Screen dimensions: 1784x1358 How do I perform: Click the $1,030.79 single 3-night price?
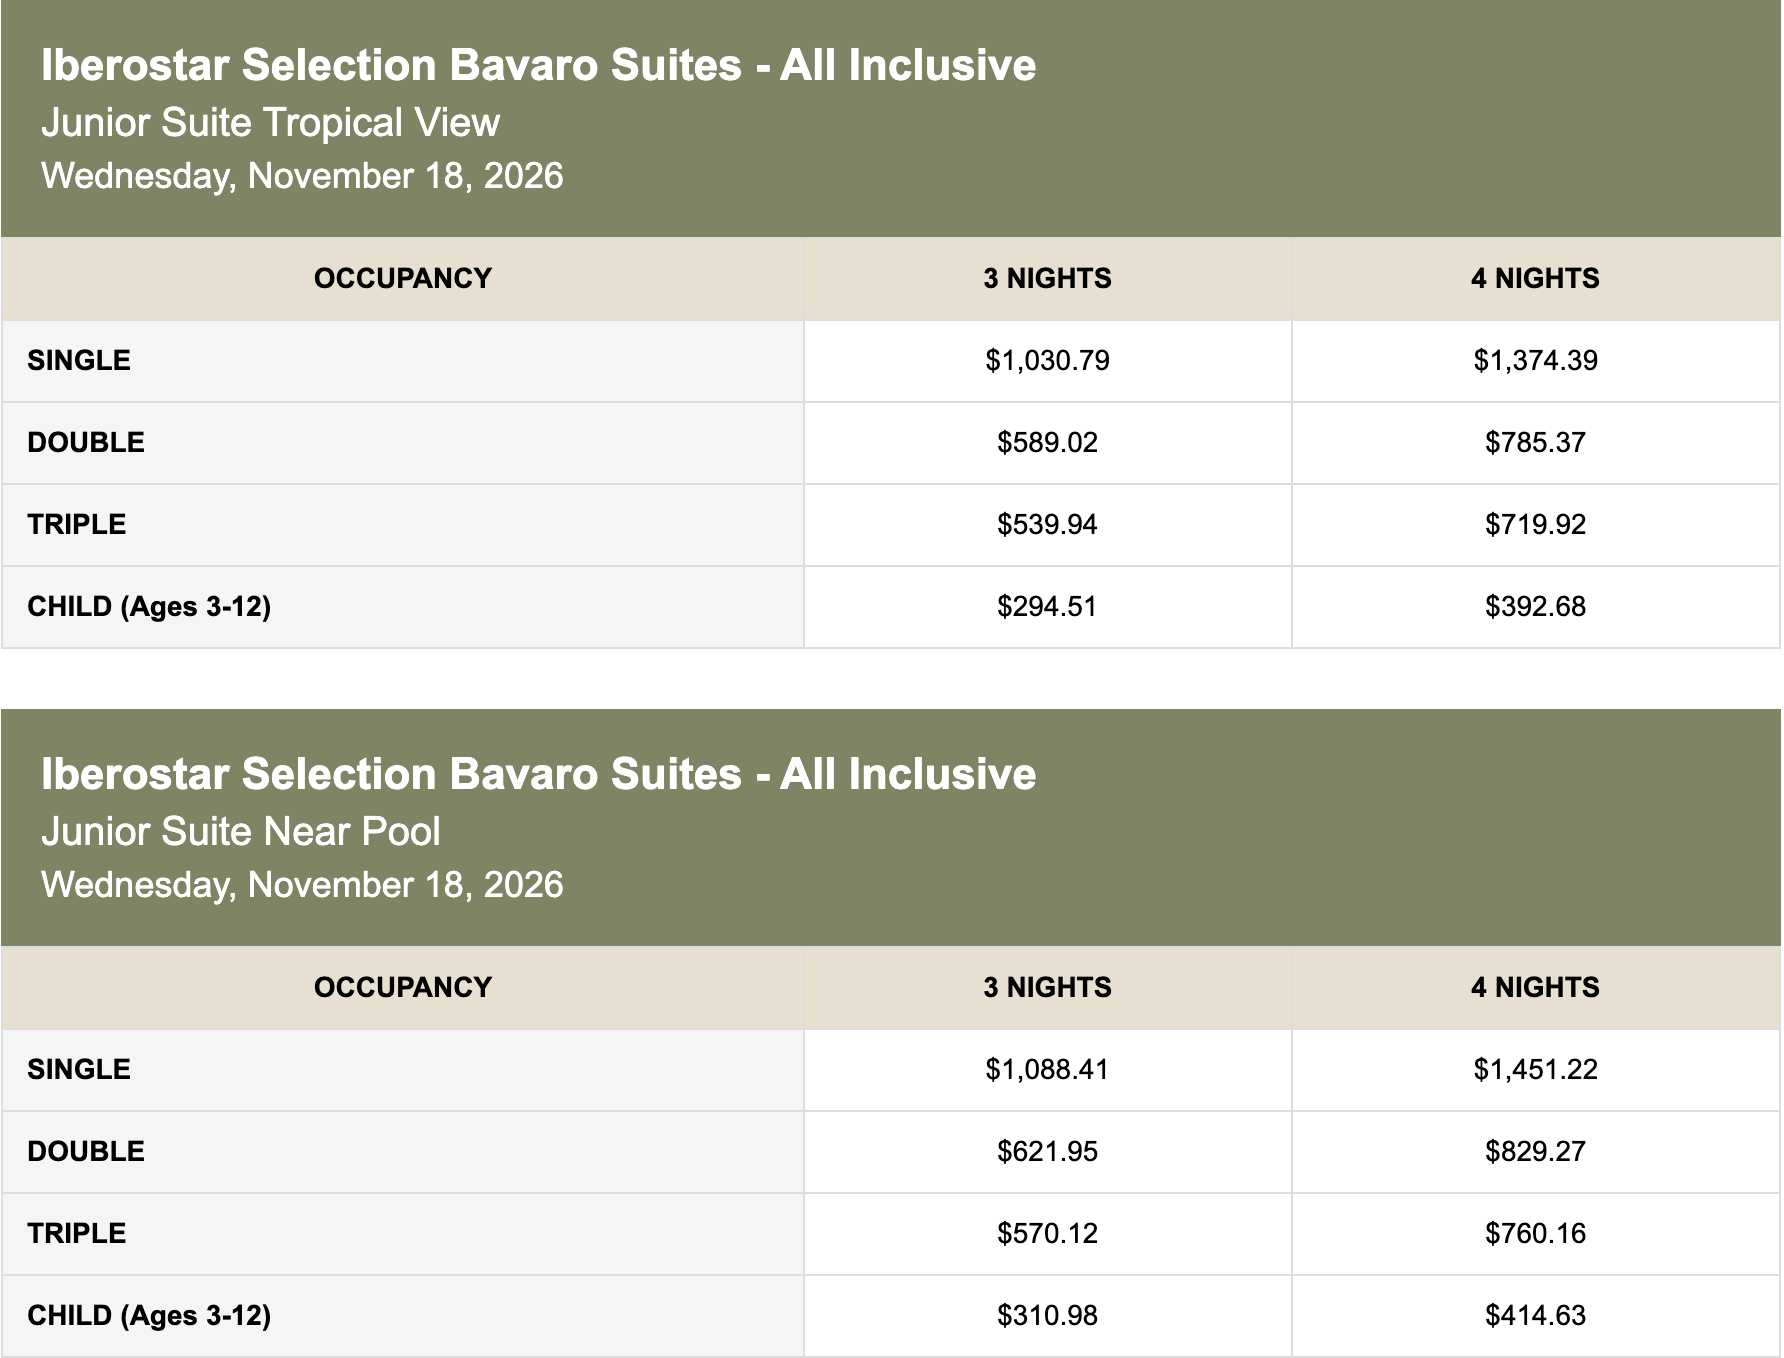pos(1047,360)
